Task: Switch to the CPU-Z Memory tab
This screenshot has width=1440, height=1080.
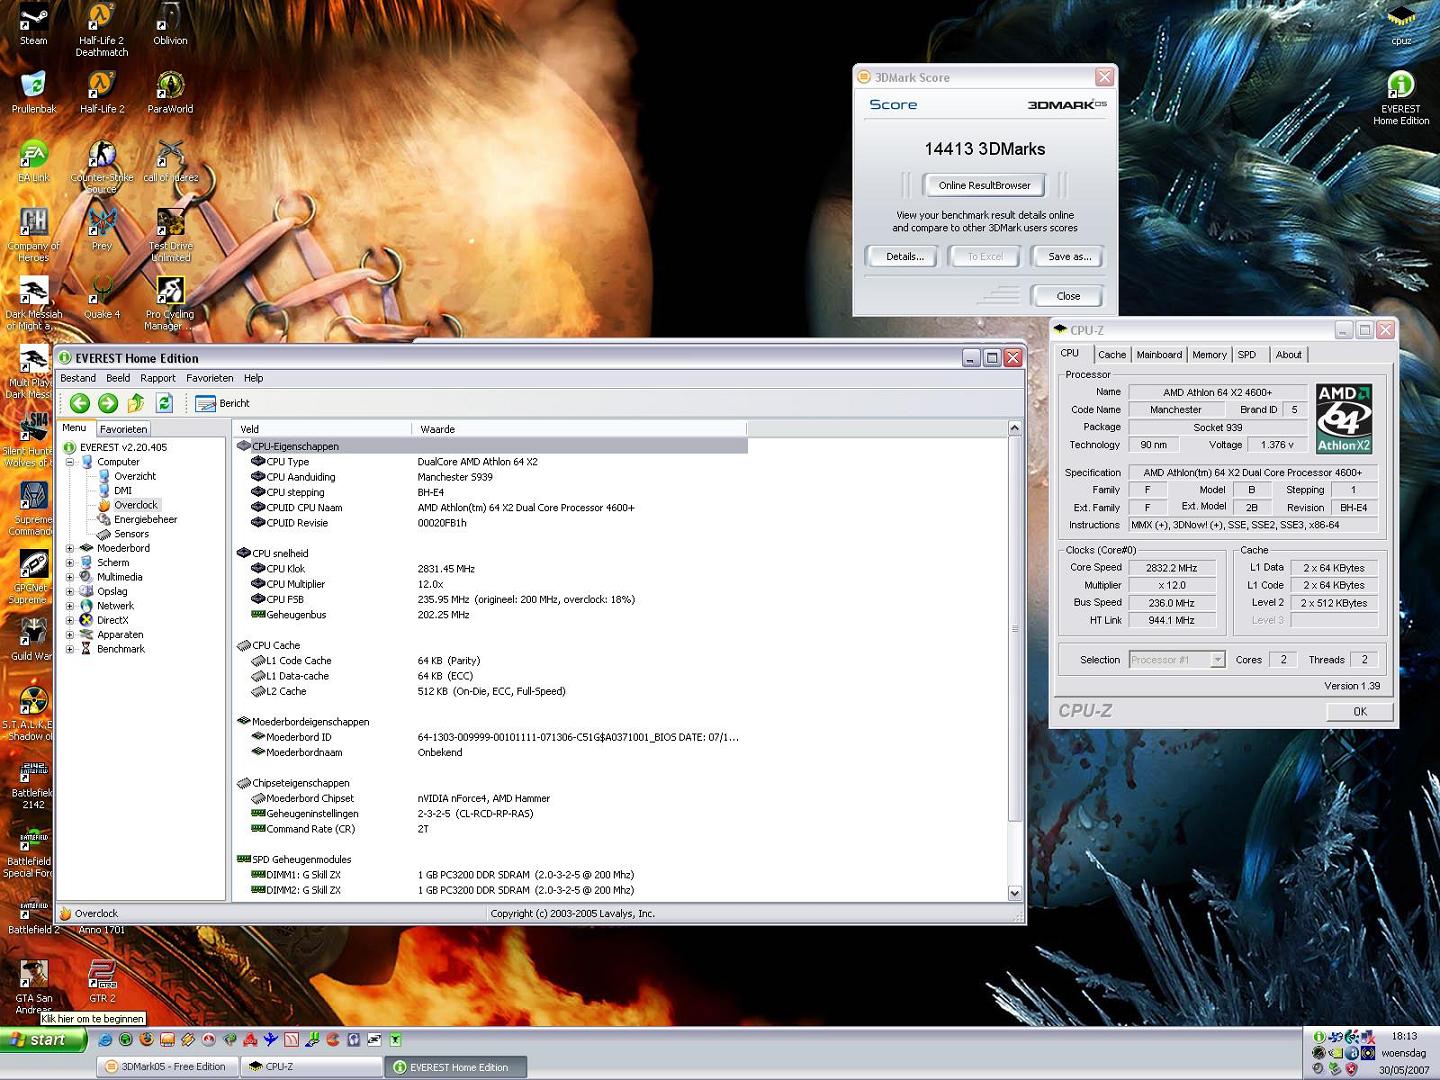Action: [x=1209, y=355]
